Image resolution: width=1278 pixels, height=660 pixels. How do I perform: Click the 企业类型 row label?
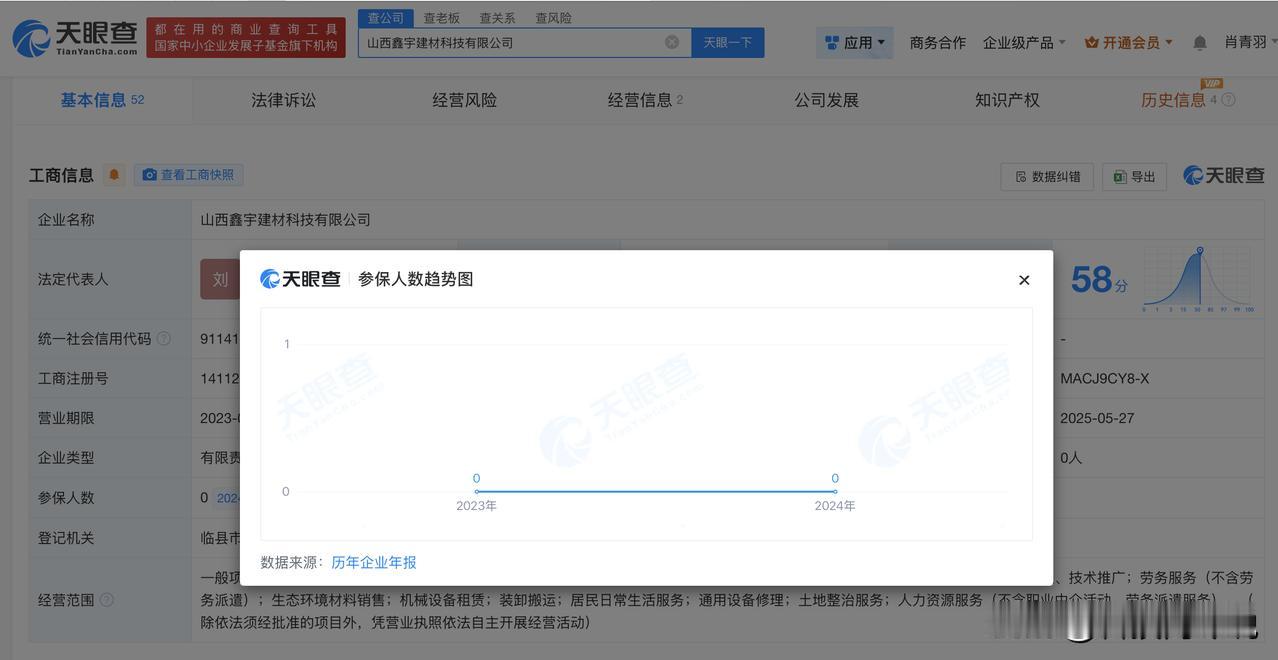click(x=66, y=458)
